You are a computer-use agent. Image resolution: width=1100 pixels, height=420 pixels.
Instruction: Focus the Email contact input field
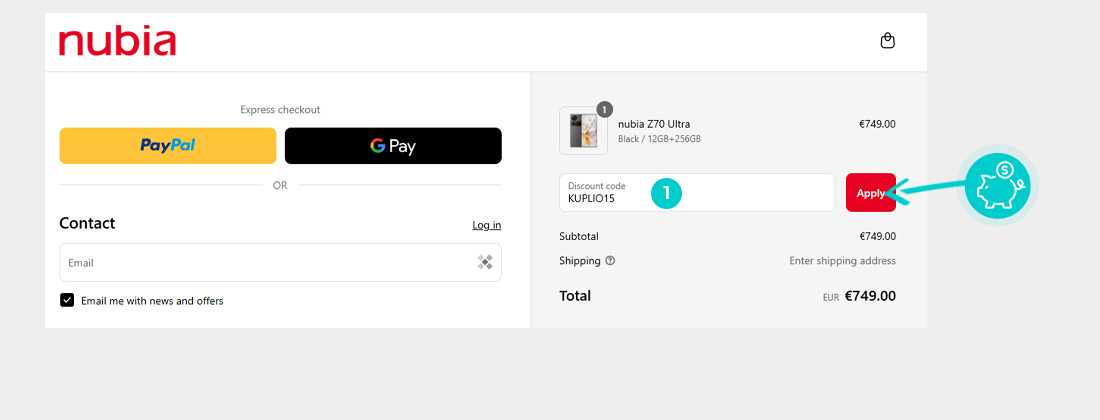281,262
